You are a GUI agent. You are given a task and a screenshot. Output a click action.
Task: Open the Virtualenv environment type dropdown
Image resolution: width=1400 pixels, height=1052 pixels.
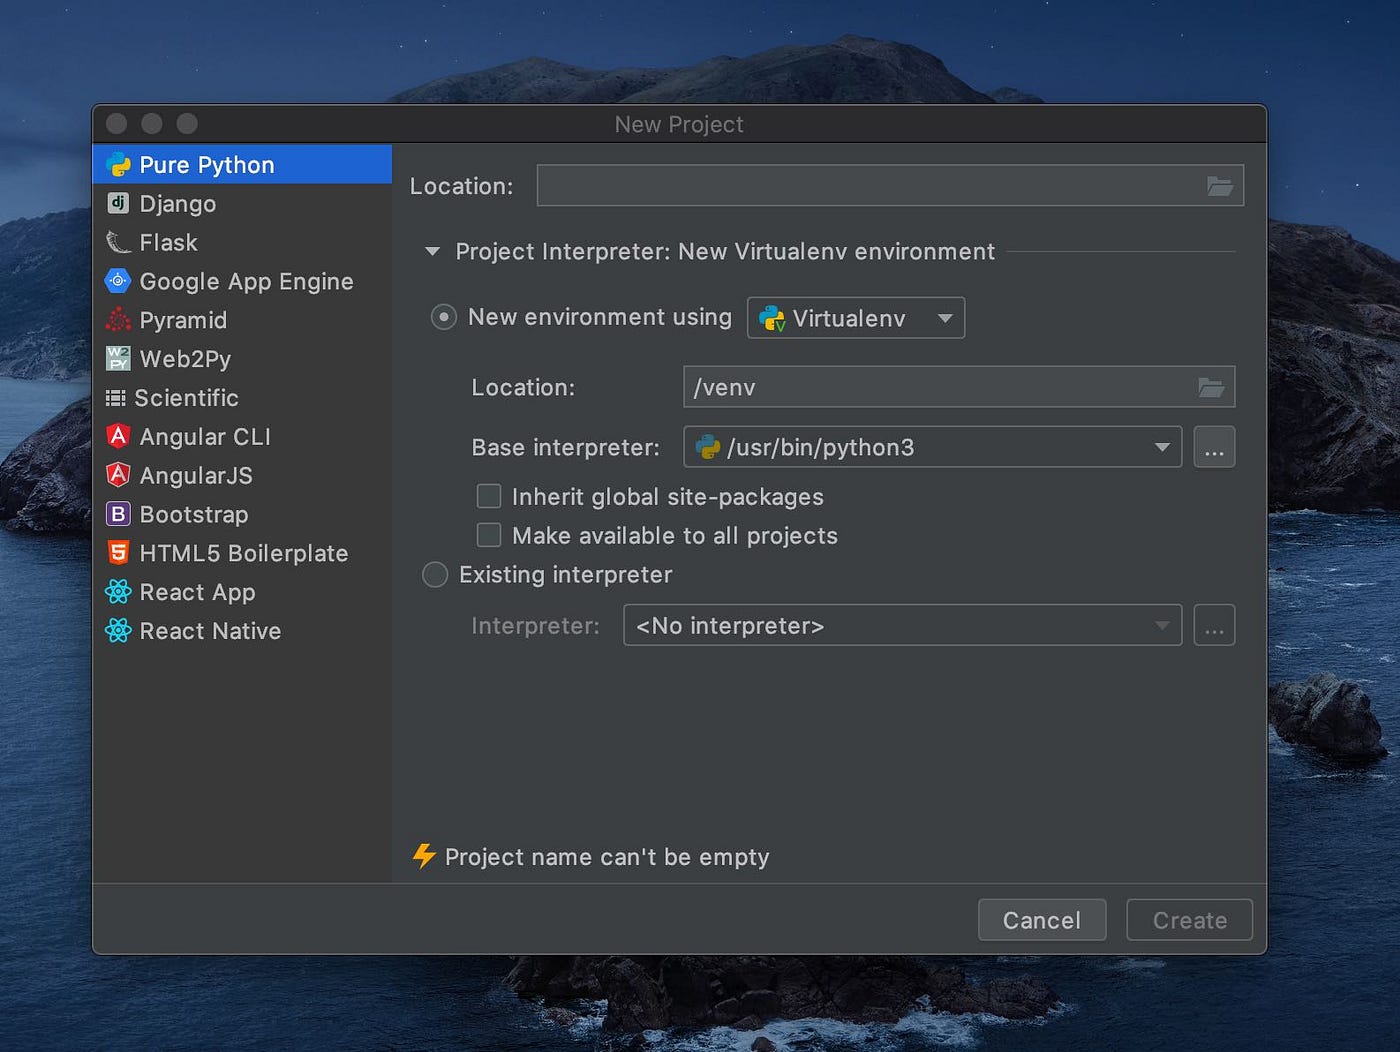click(944, 317)
